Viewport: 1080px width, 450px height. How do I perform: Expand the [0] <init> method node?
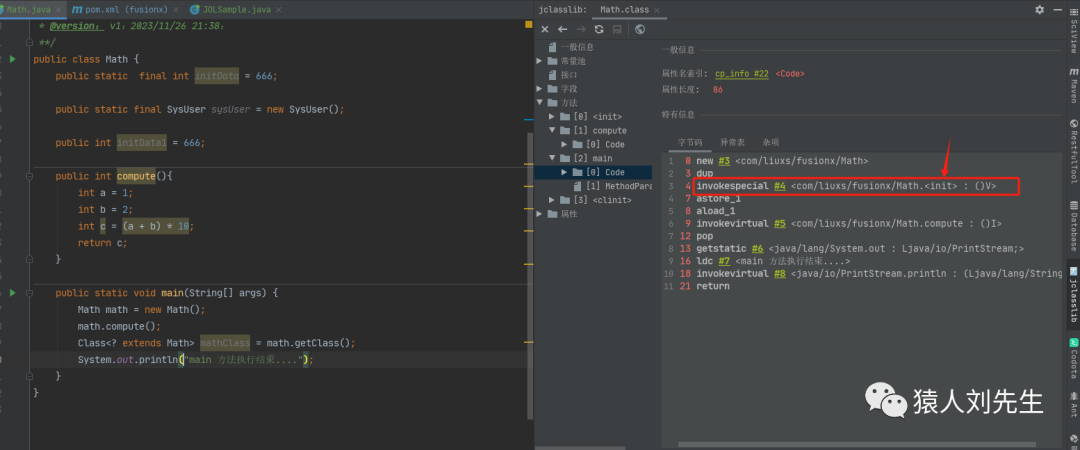pos(552,116)
